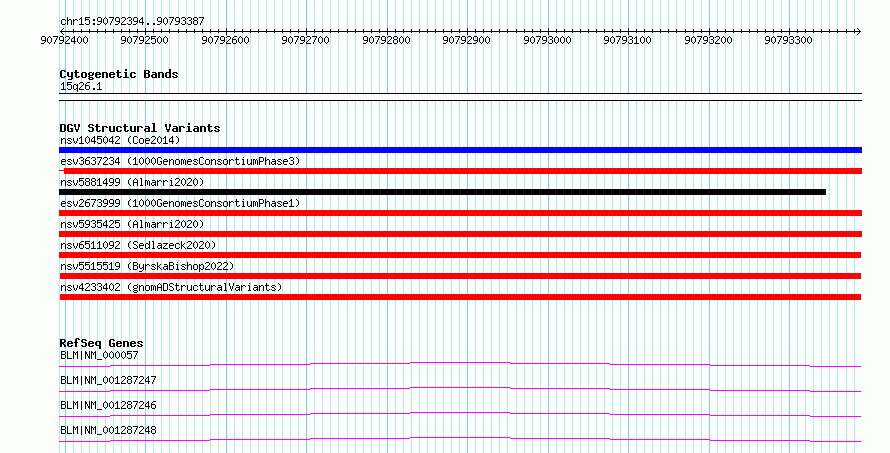
Task: Click ruler position 90792800
Action: [x=387, y=40]
